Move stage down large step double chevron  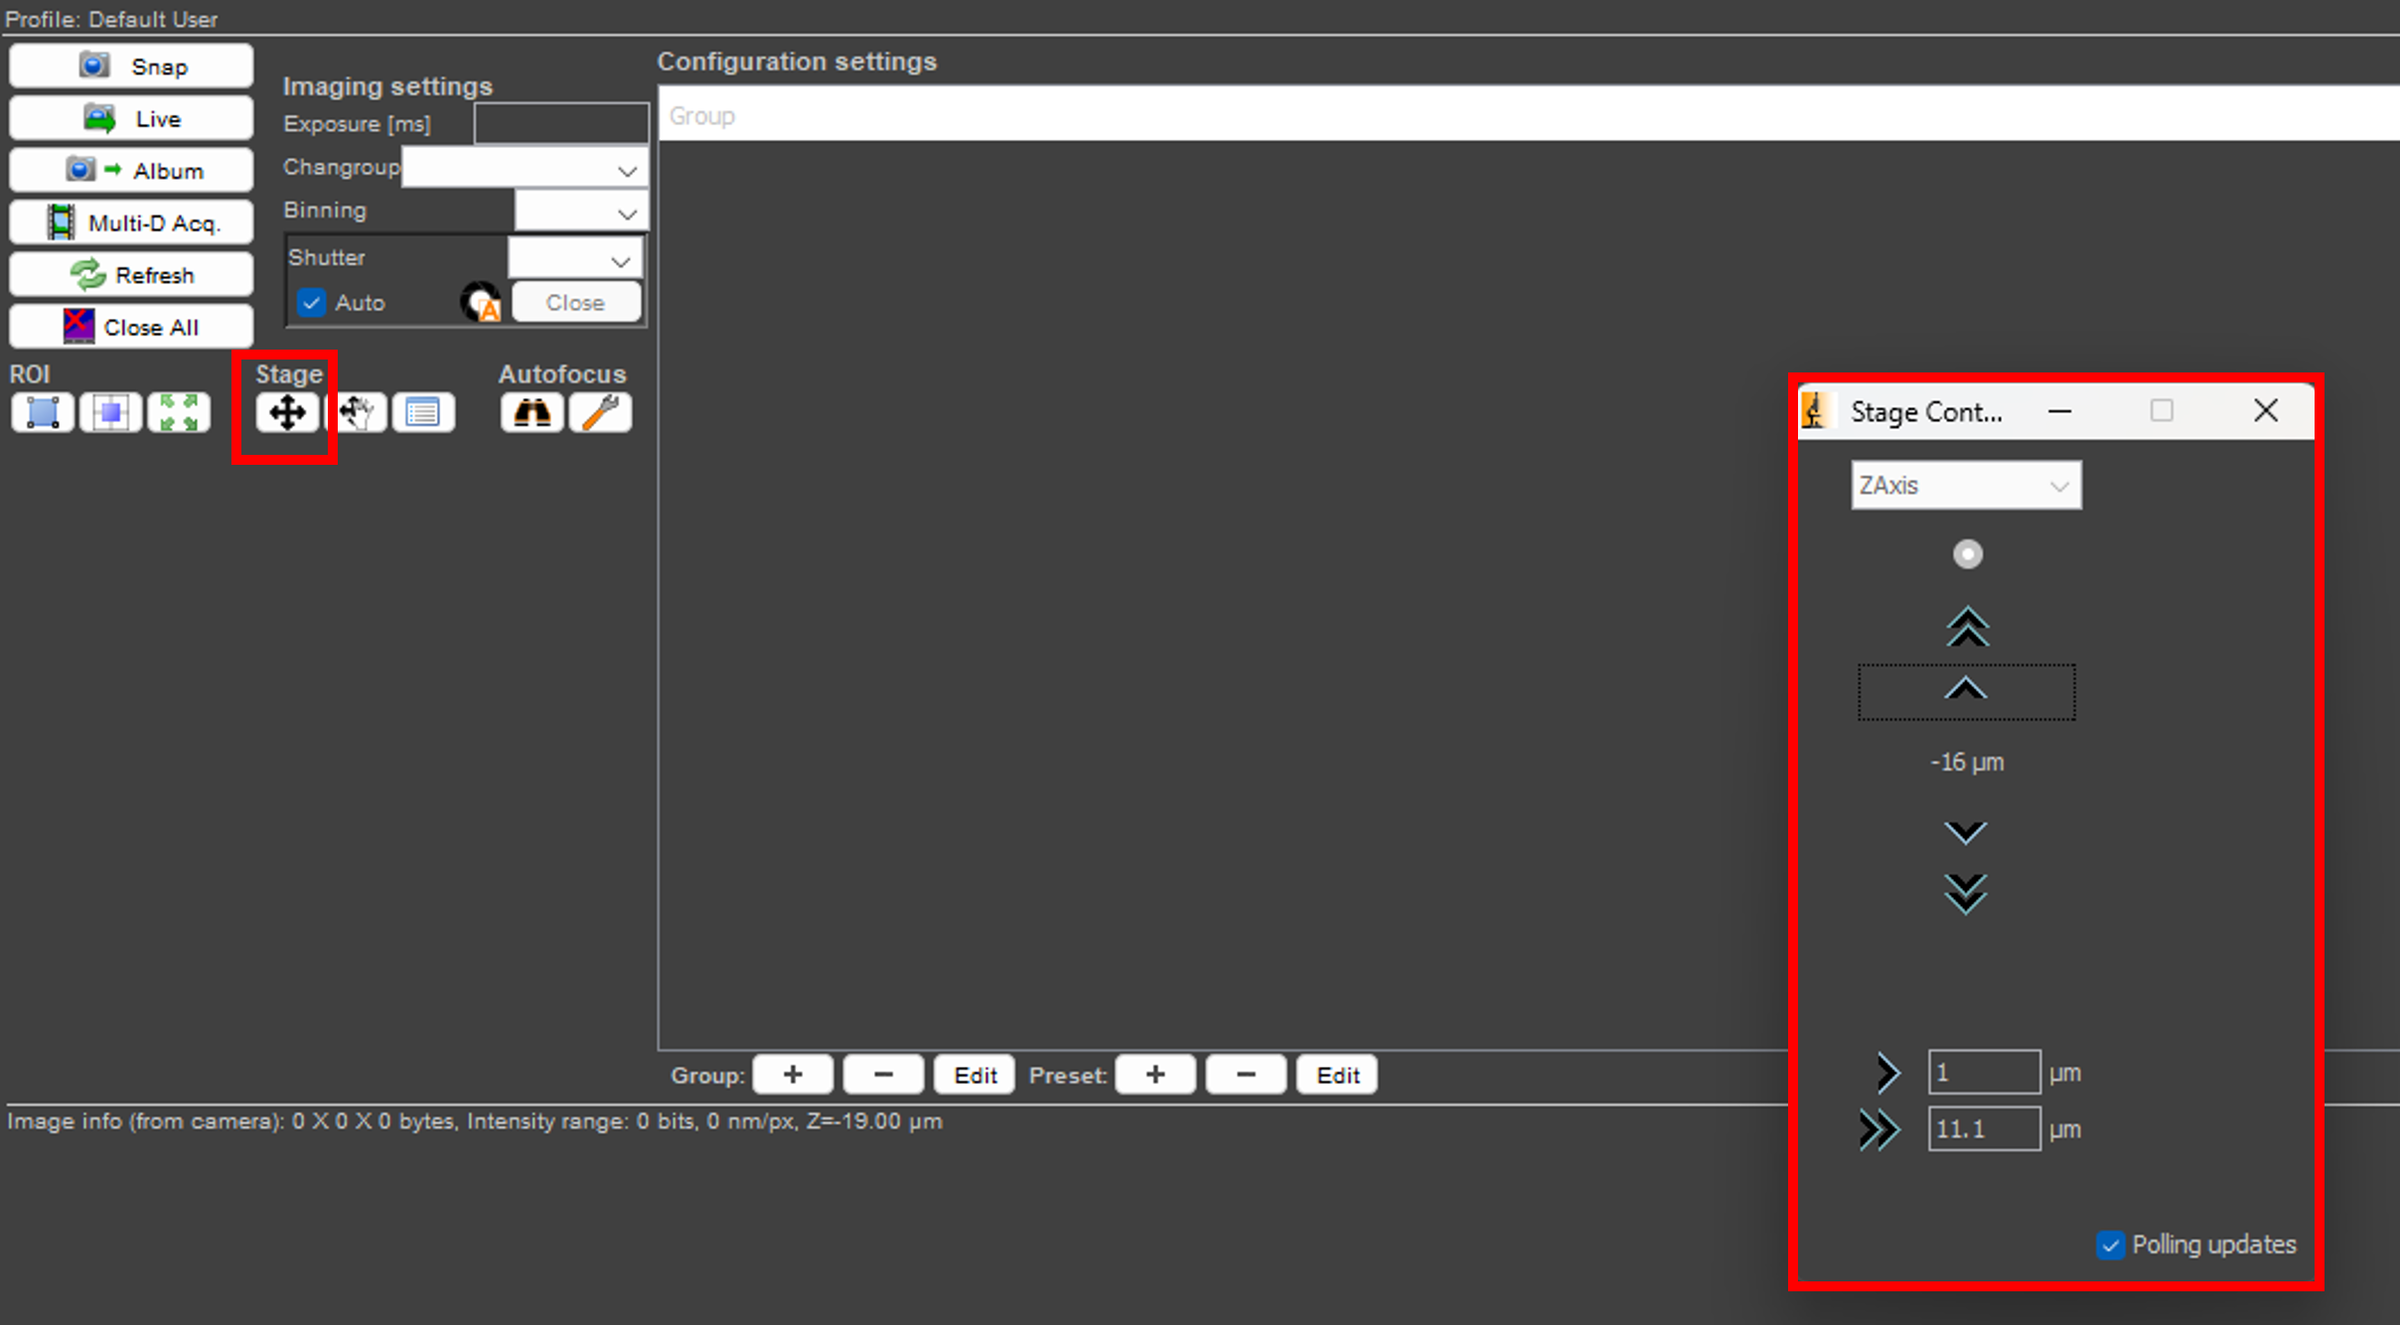tap(1966, 893)
